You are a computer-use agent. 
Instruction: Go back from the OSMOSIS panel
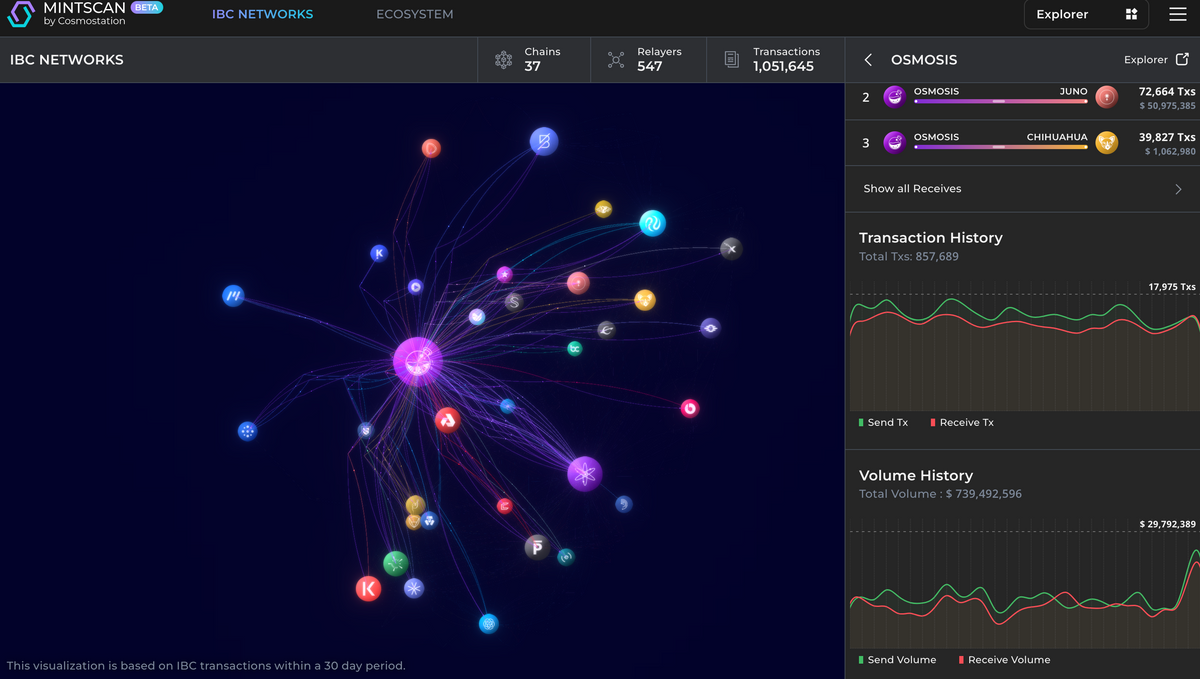click(868, 60)
